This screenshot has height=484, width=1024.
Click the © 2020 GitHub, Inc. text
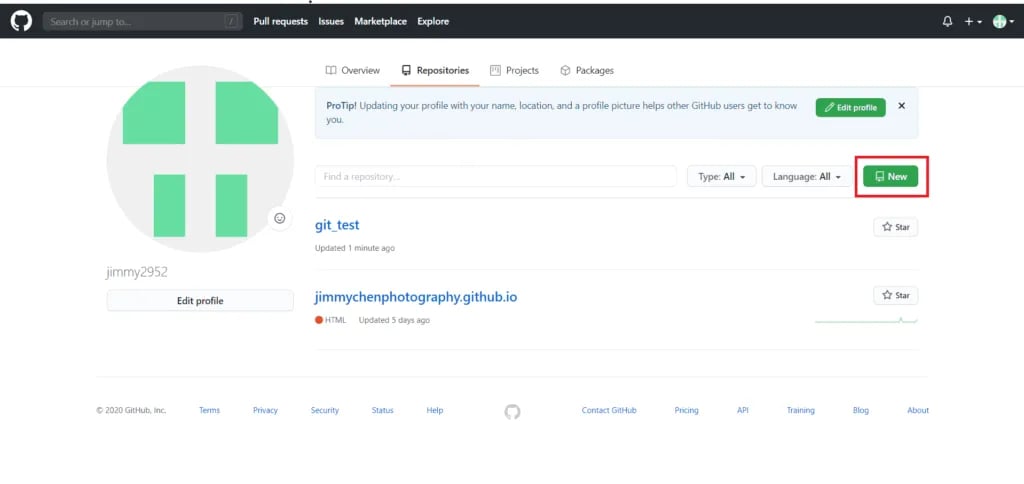click(131, 410)
